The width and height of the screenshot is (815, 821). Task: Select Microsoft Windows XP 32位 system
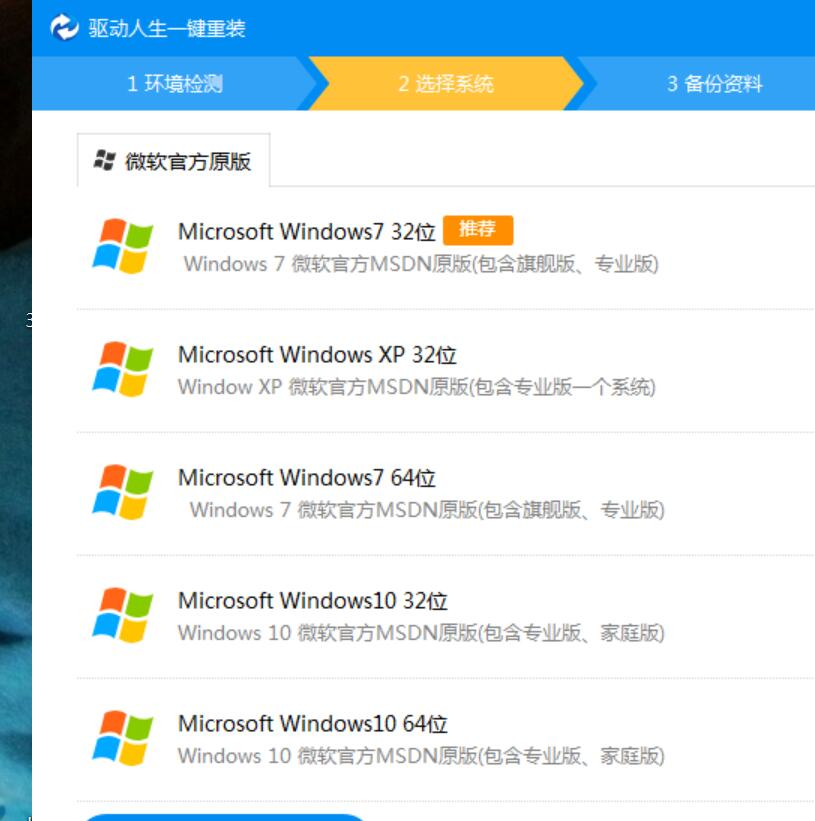pos(317,355)
